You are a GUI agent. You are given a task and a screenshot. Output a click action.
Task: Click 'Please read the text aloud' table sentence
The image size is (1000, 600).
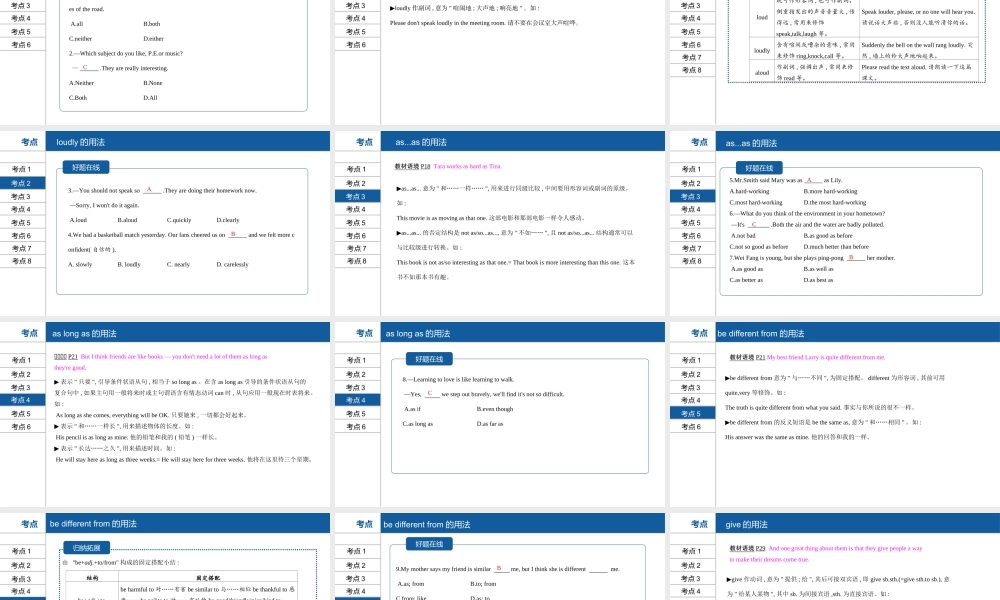[893, 67]
